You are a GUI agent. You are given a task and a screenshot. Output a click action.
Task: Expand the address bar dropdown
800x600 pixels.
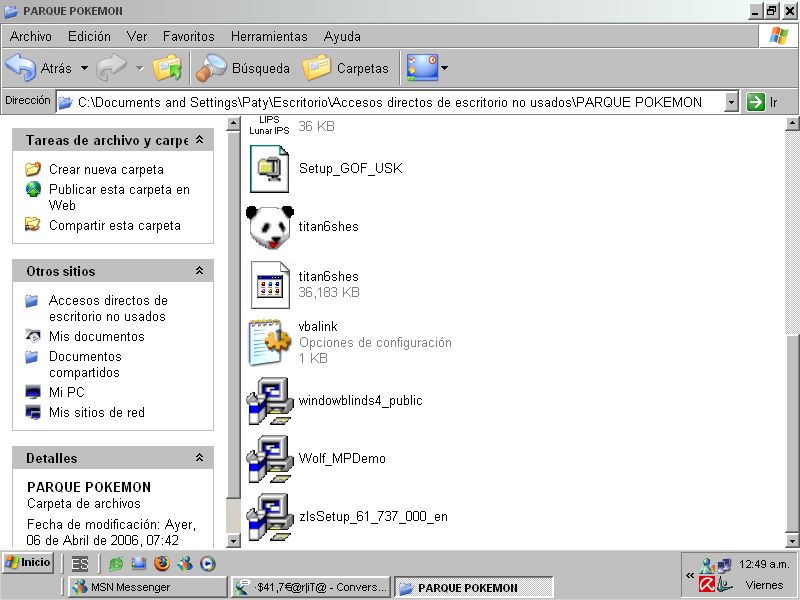point(731,102)
